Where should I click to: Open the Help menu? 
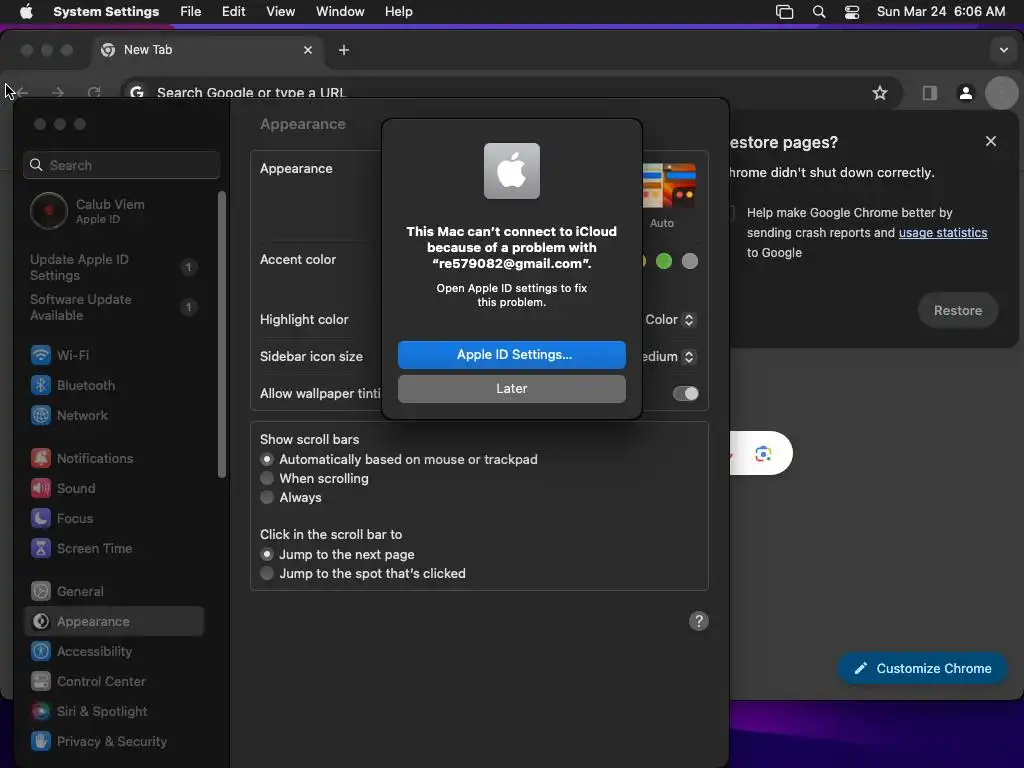click(x=398, y=12)
